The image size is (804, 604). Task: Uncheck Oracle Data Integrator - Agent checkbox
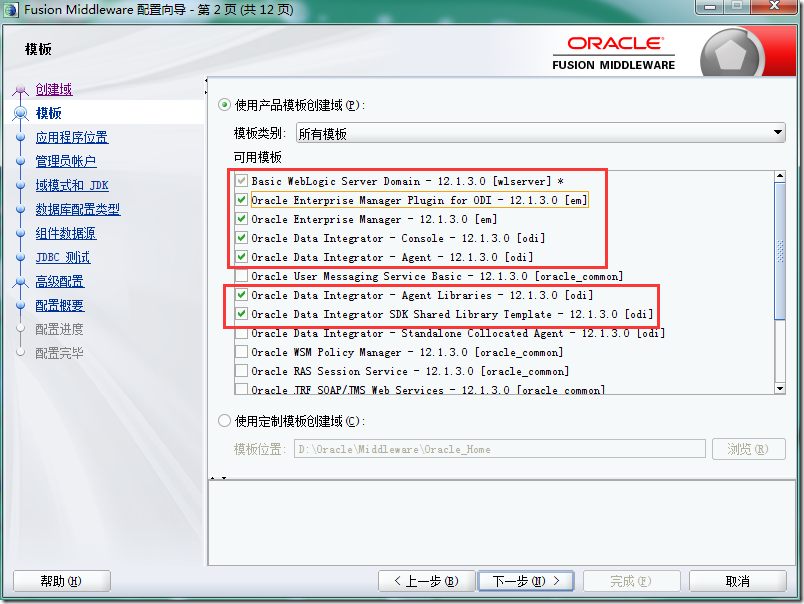[242, 256]
